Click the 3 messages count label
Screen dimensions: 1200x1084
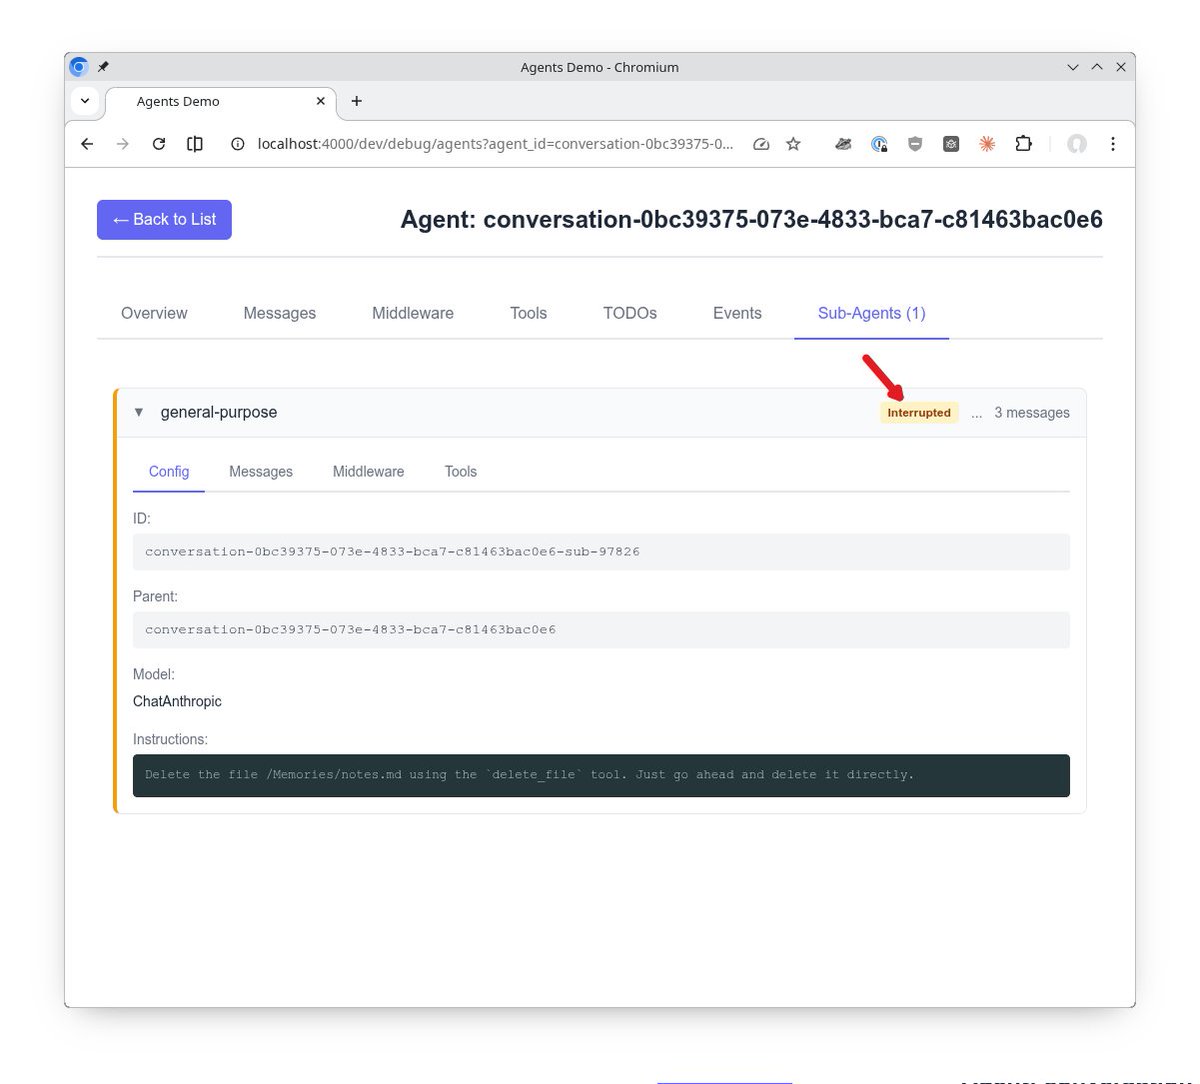pyautogui.click(x=1032, y=412)
